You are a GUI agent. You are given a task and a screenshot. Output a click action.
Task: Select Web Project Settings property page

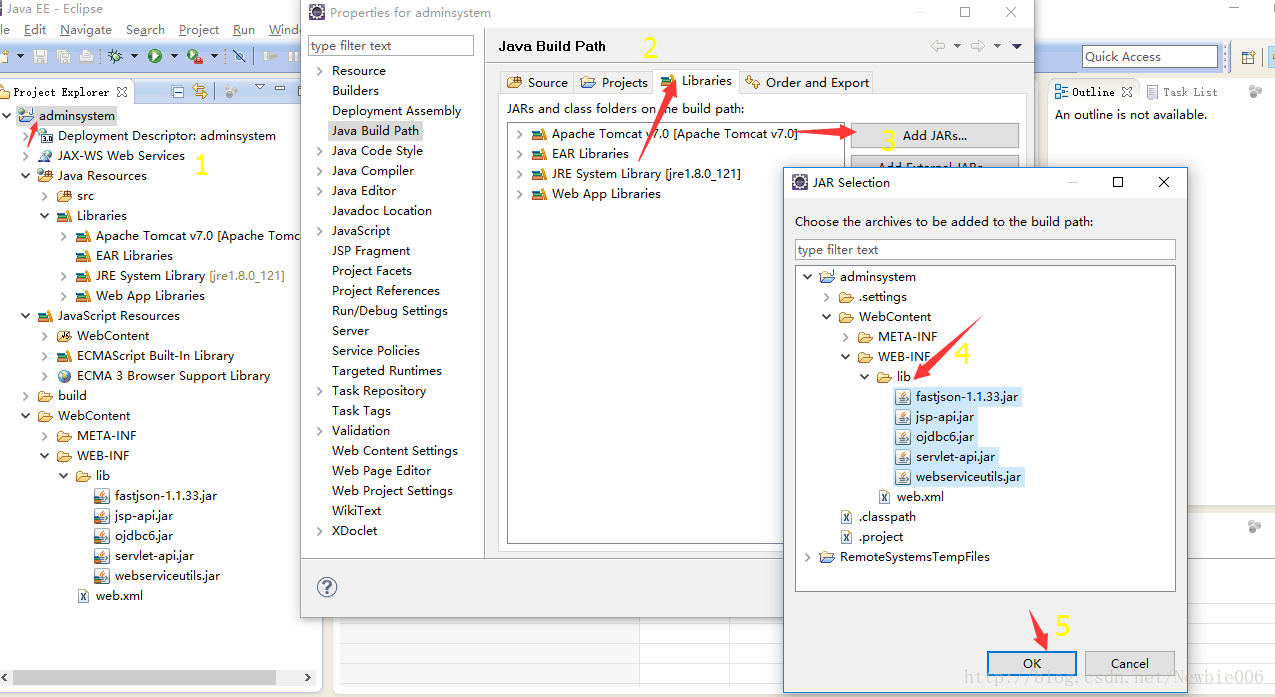pyautogui.click(x=392, y=491)
